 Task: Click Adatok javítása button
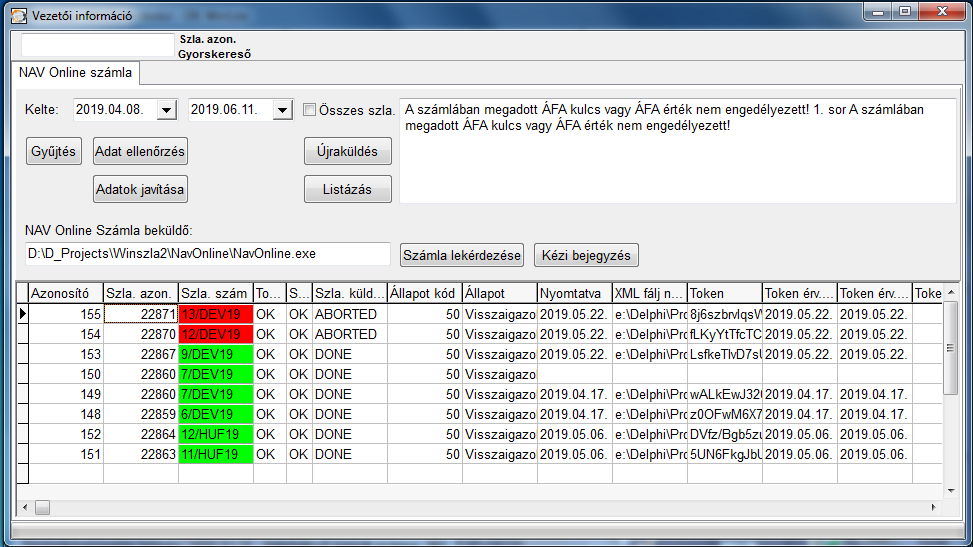click(x=140, y=189)
